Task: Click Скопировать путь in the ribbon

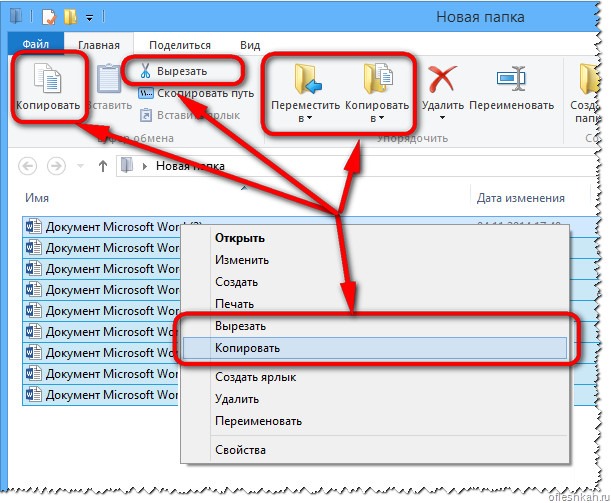Action: tap(196, 93)
